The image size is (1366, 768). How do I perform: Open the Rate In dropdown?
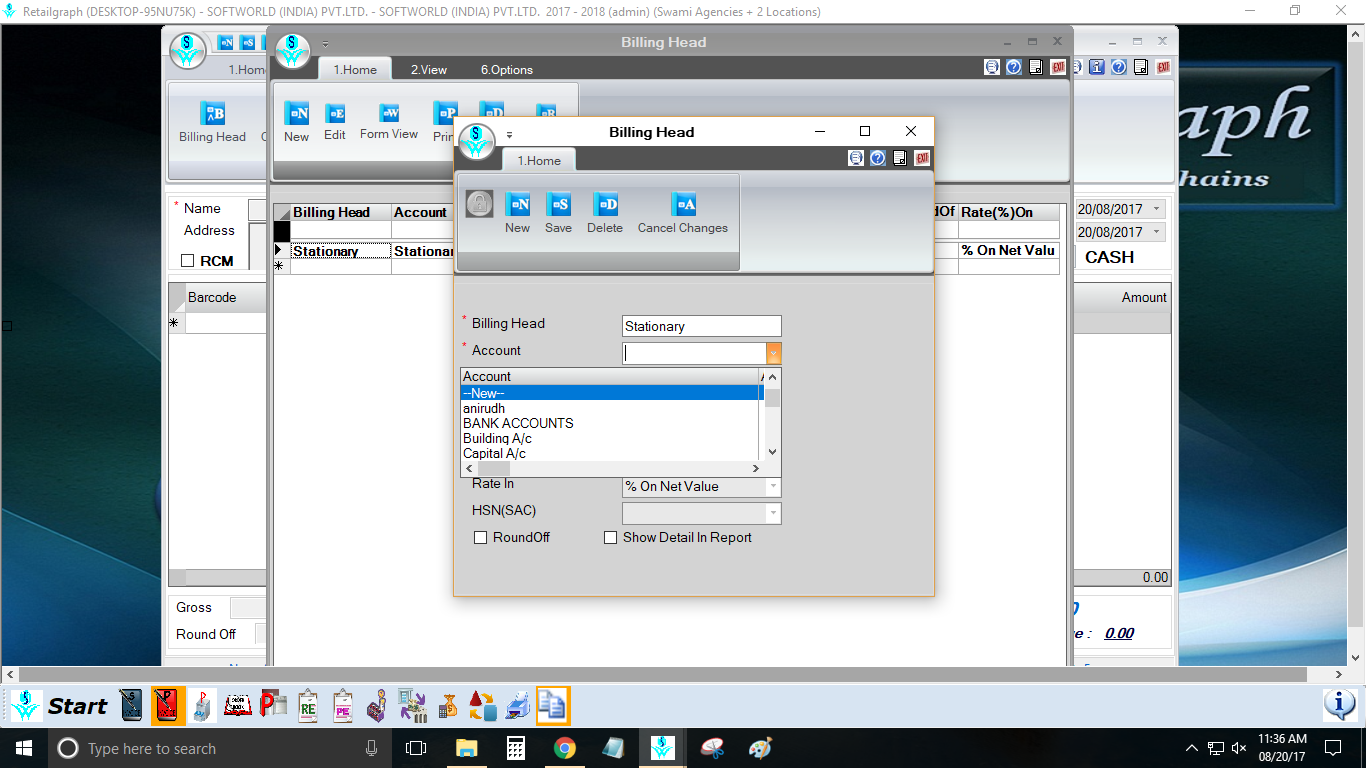[773, 487]
